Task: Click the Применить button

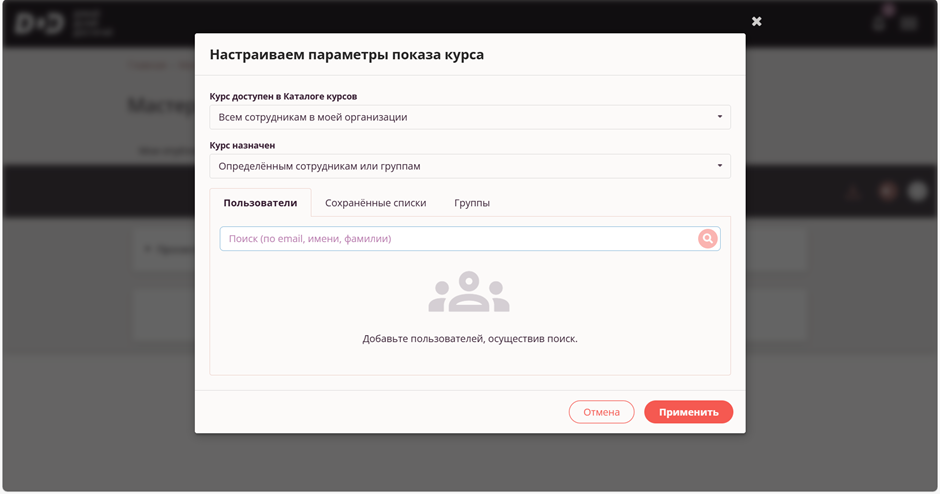Action: (x=689, y=412)
